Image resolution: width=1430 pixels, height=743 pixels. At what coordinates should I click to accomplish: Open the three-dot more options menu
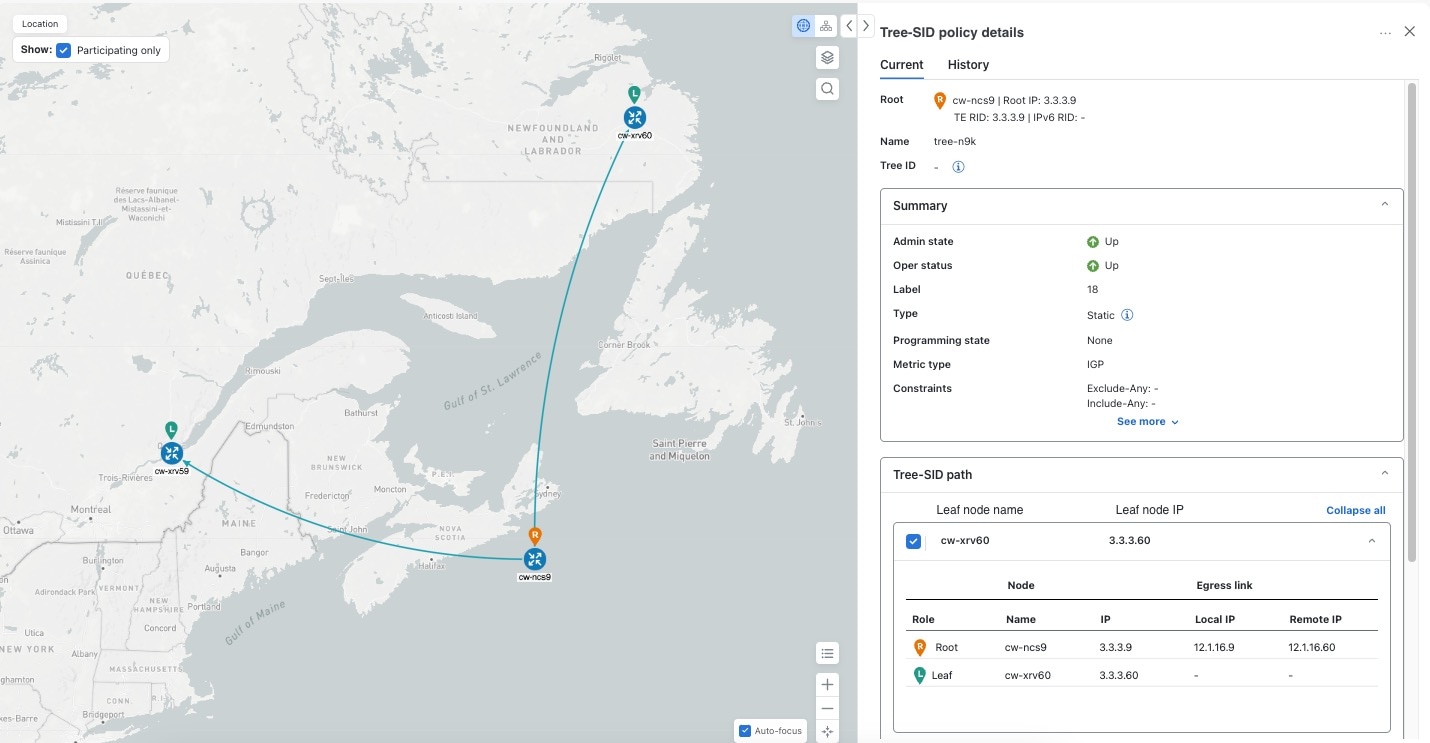coord(1385,33)
